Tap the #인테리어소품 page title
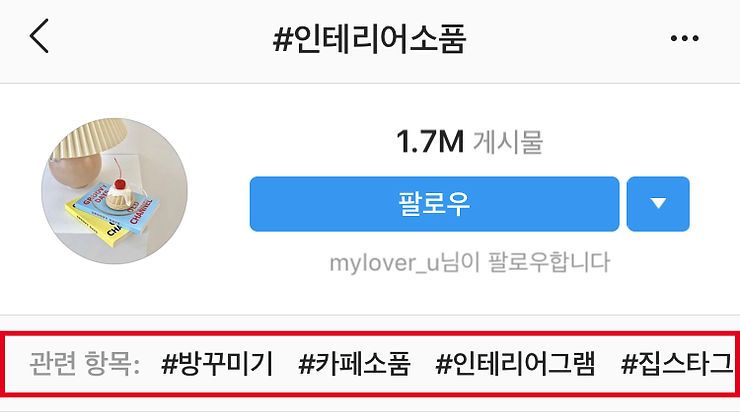This screenshot has height=412, width=740. click(x=370, y=38)
